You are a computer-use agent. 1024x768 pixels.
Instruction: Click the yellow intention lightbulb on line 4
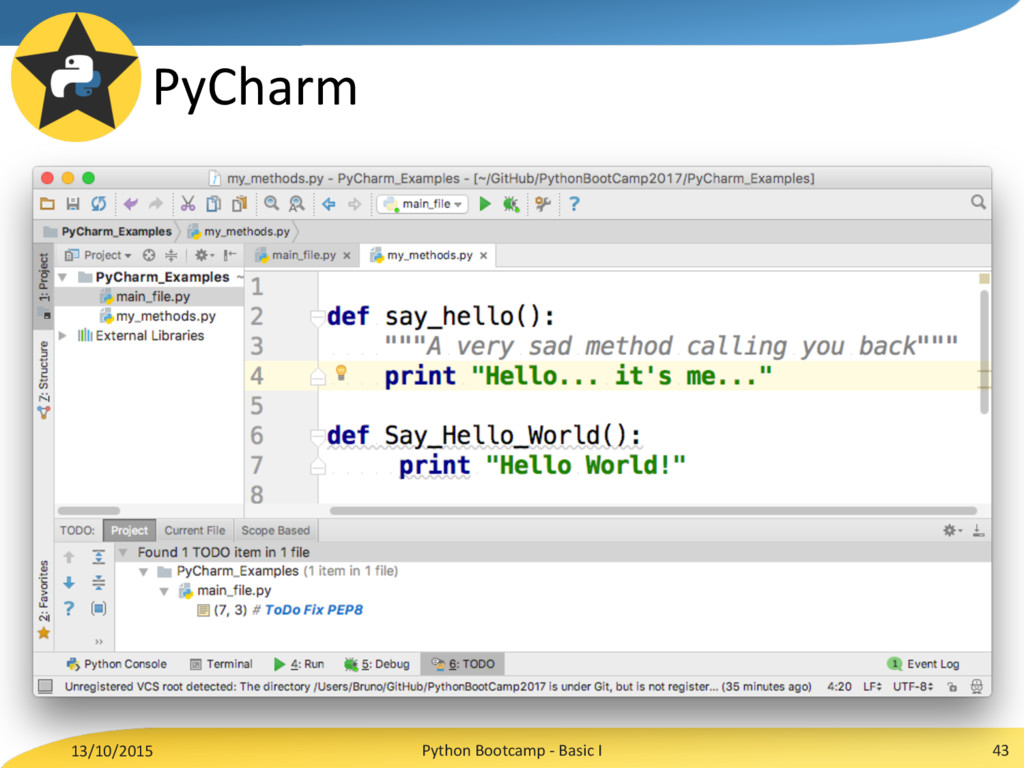[x=341, y=372]
